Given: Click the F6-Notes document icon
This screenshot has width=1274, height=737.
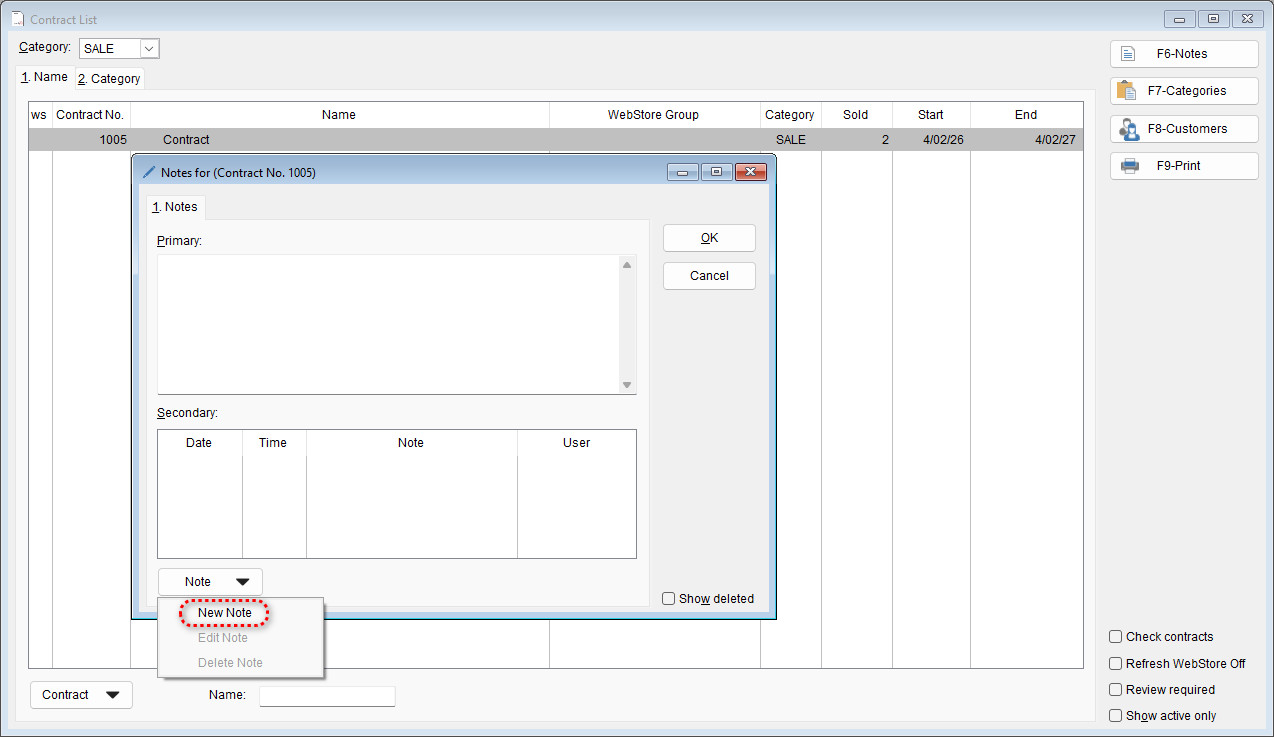Looking at the screenshot, I should [x=1128, y=54].
